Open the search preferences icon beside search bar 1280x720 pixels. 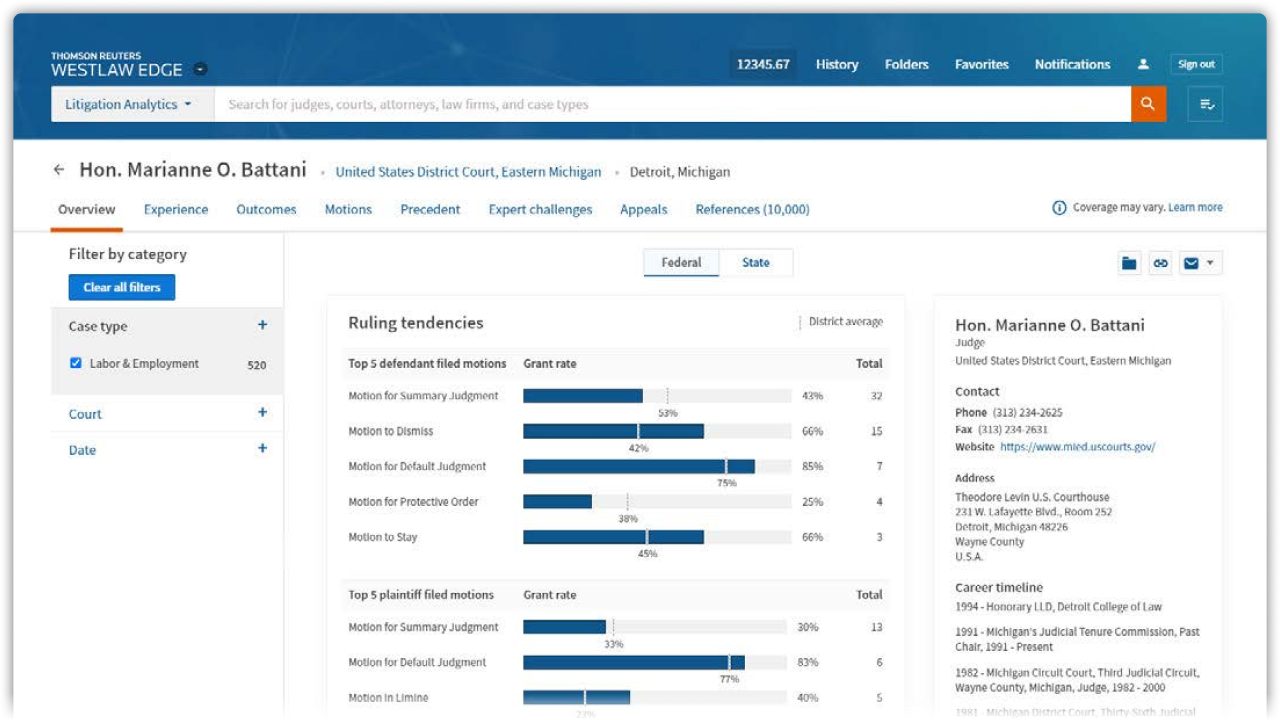(x=1205, y=103)
